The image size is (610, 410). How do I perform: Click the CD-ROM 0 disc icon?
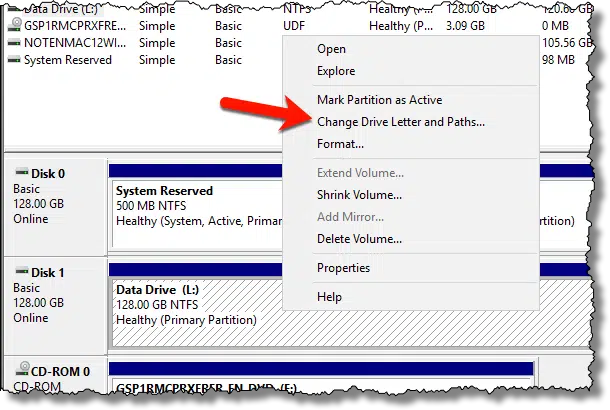23,369
